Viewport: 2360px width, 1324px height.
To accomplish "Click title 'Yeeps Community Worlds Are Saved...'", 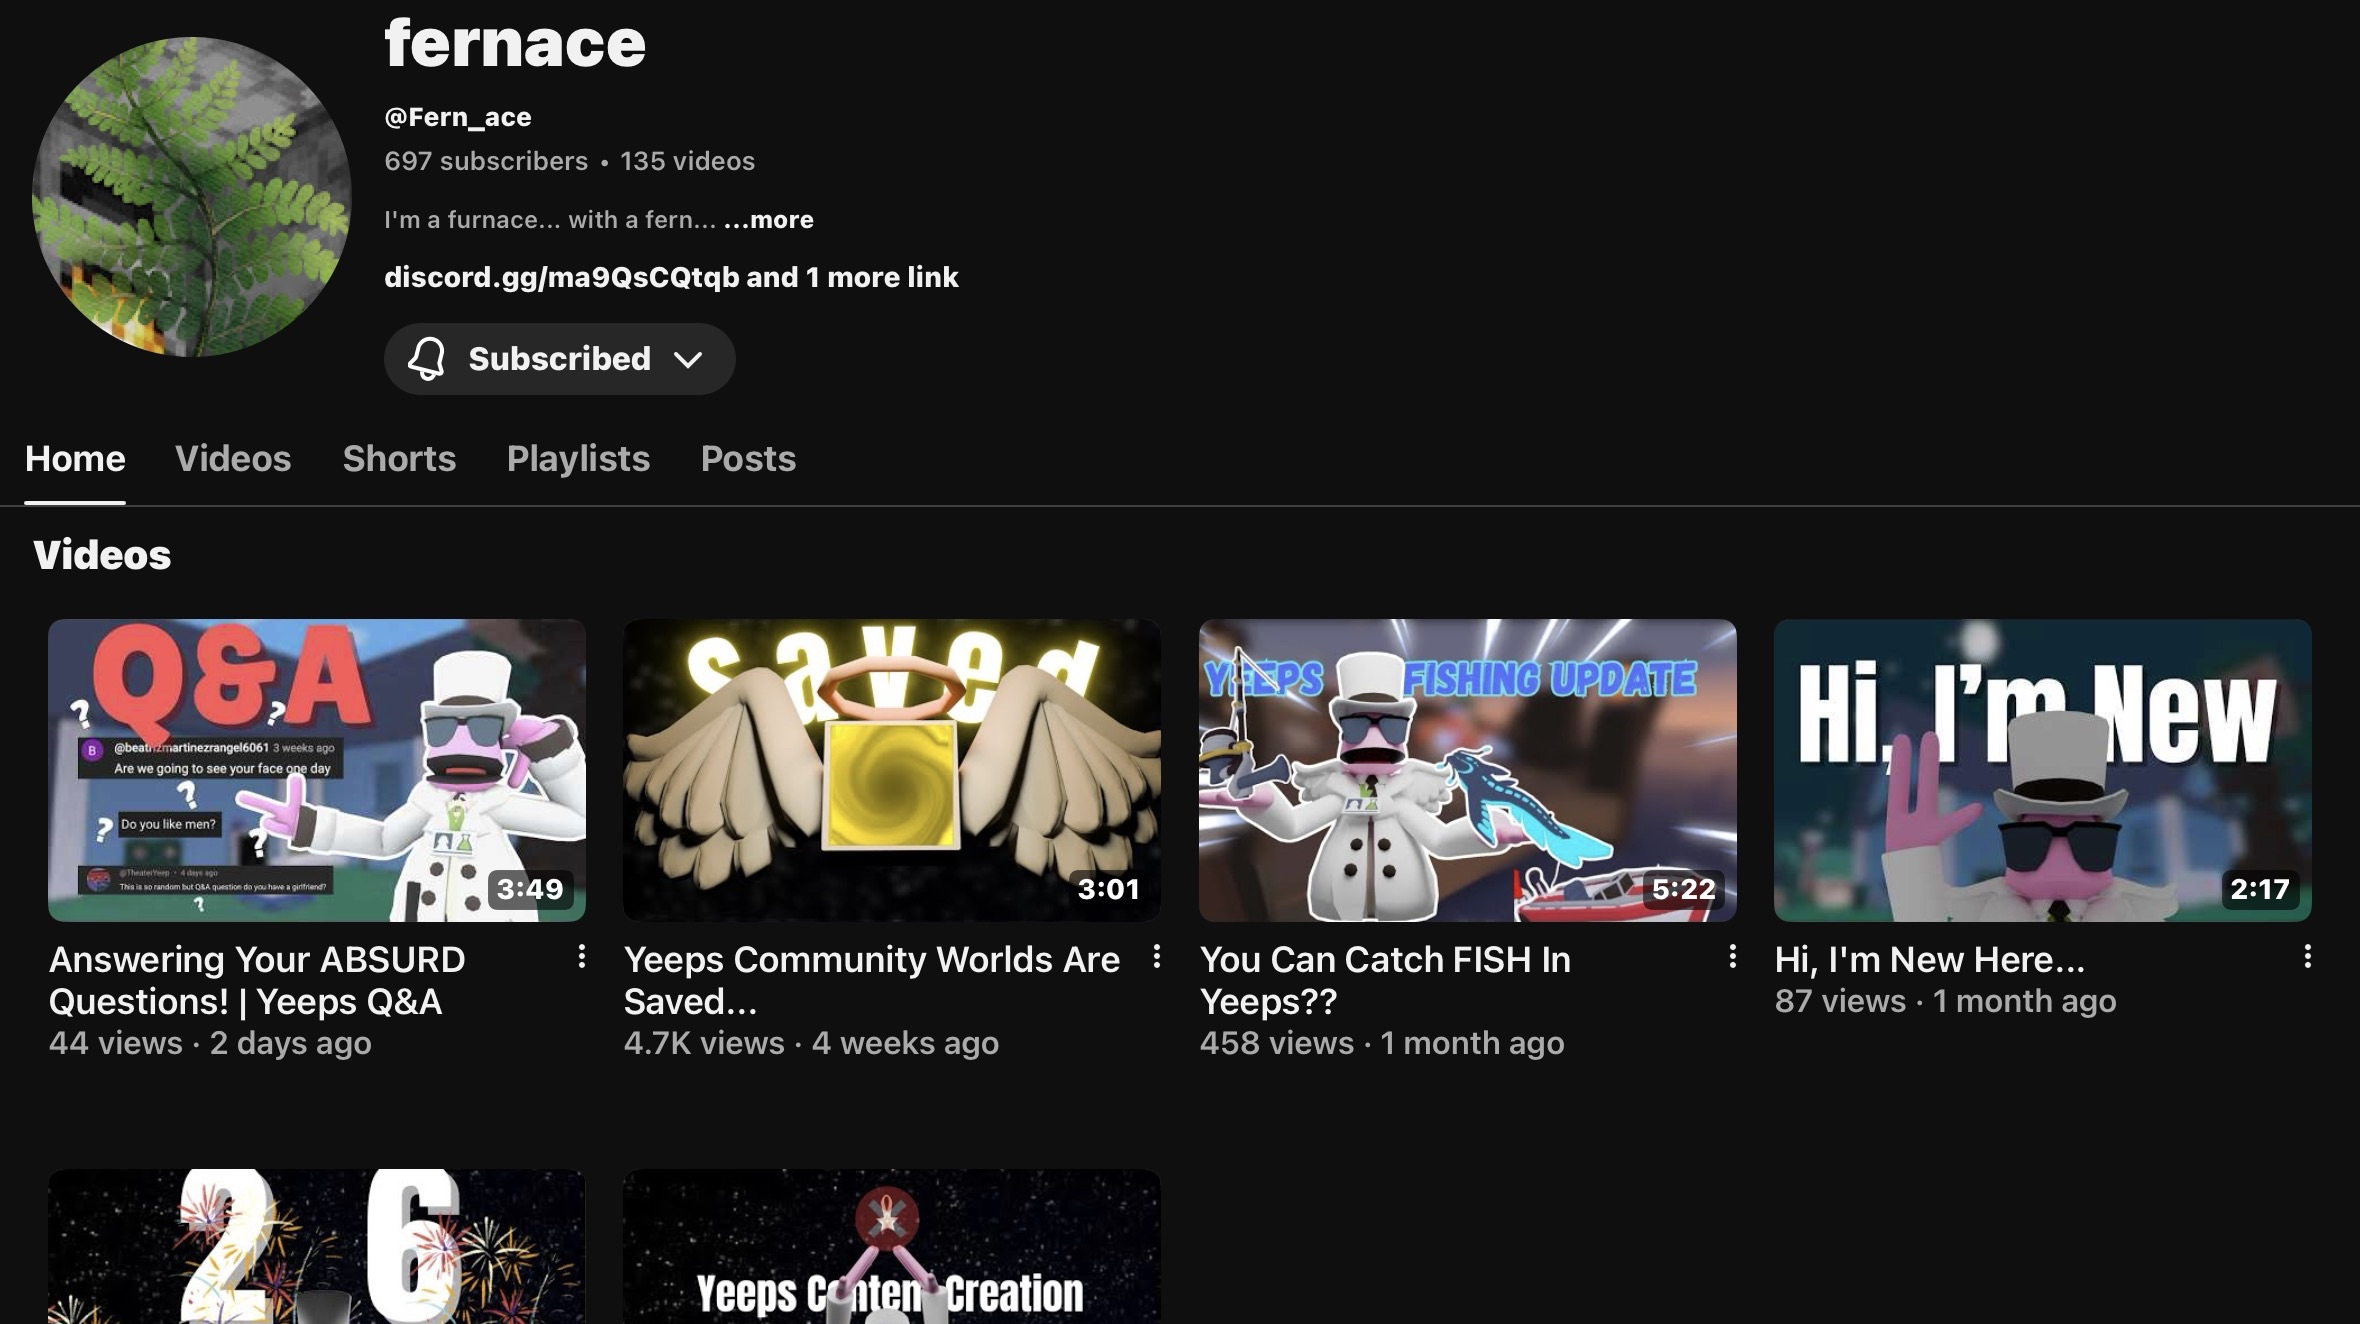I will (x=872, y=980).
